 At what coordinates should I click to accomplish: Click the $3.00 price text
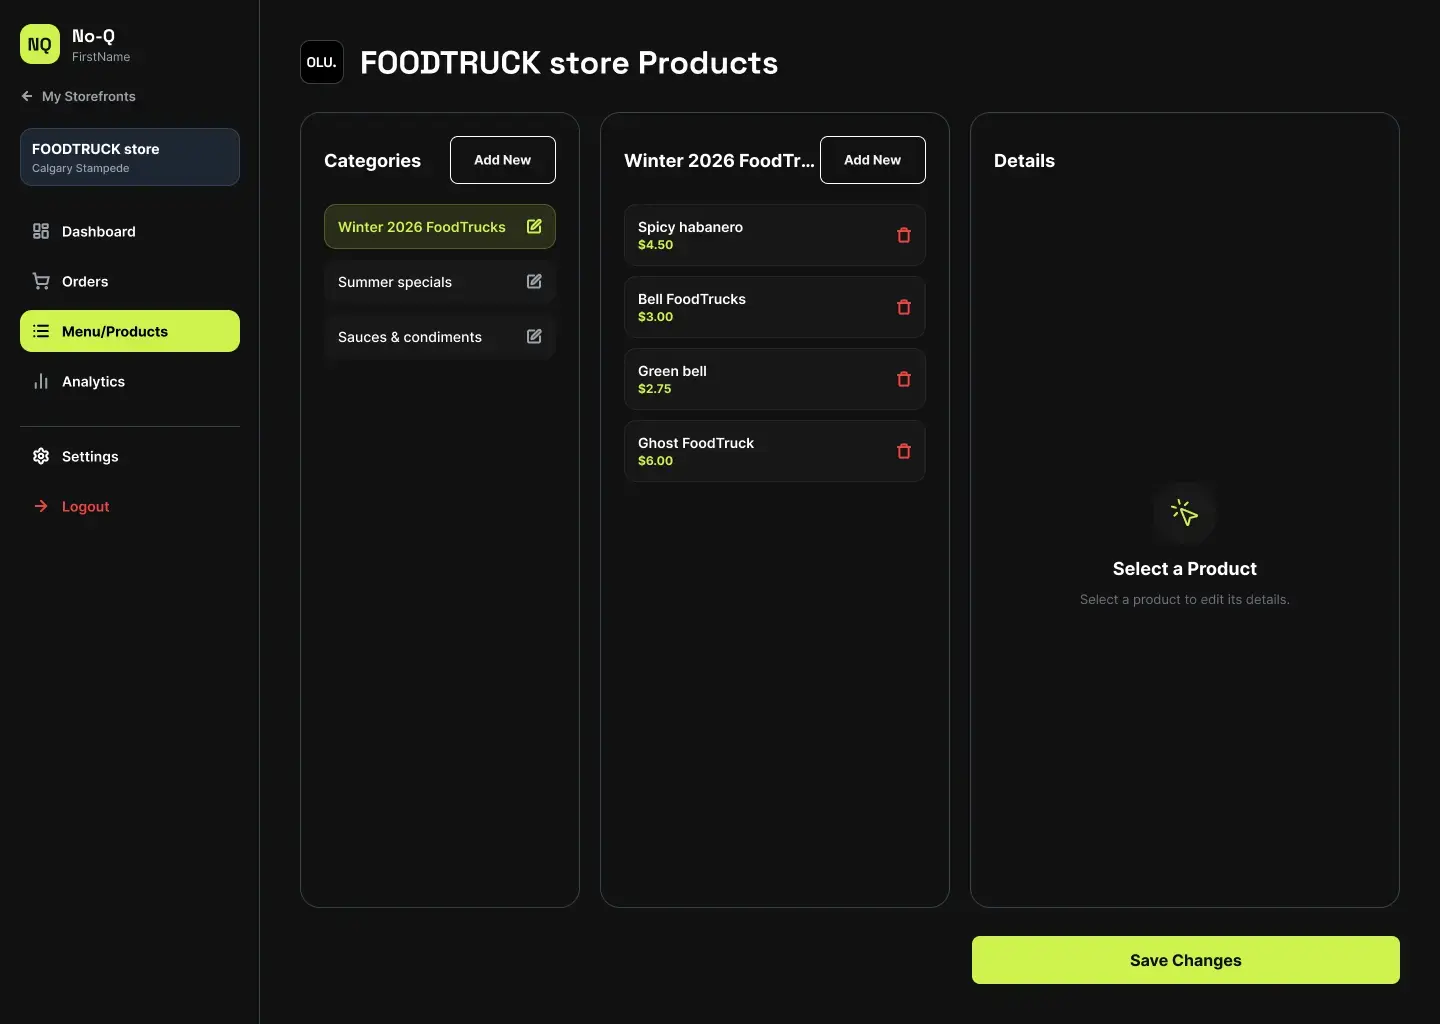click(656, 317)
